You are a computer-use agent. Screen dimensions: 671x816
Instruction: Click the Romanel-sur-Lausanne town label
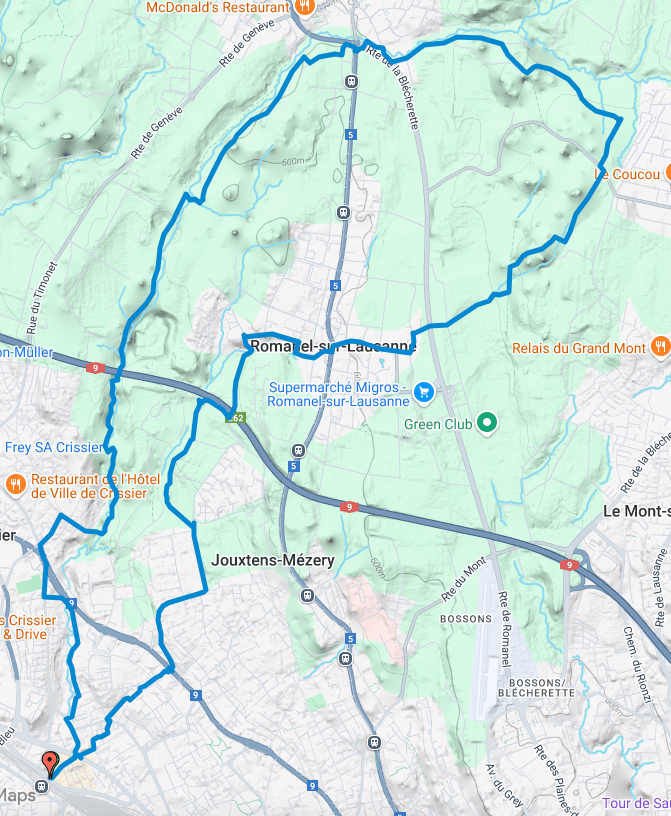click(333, 346)
